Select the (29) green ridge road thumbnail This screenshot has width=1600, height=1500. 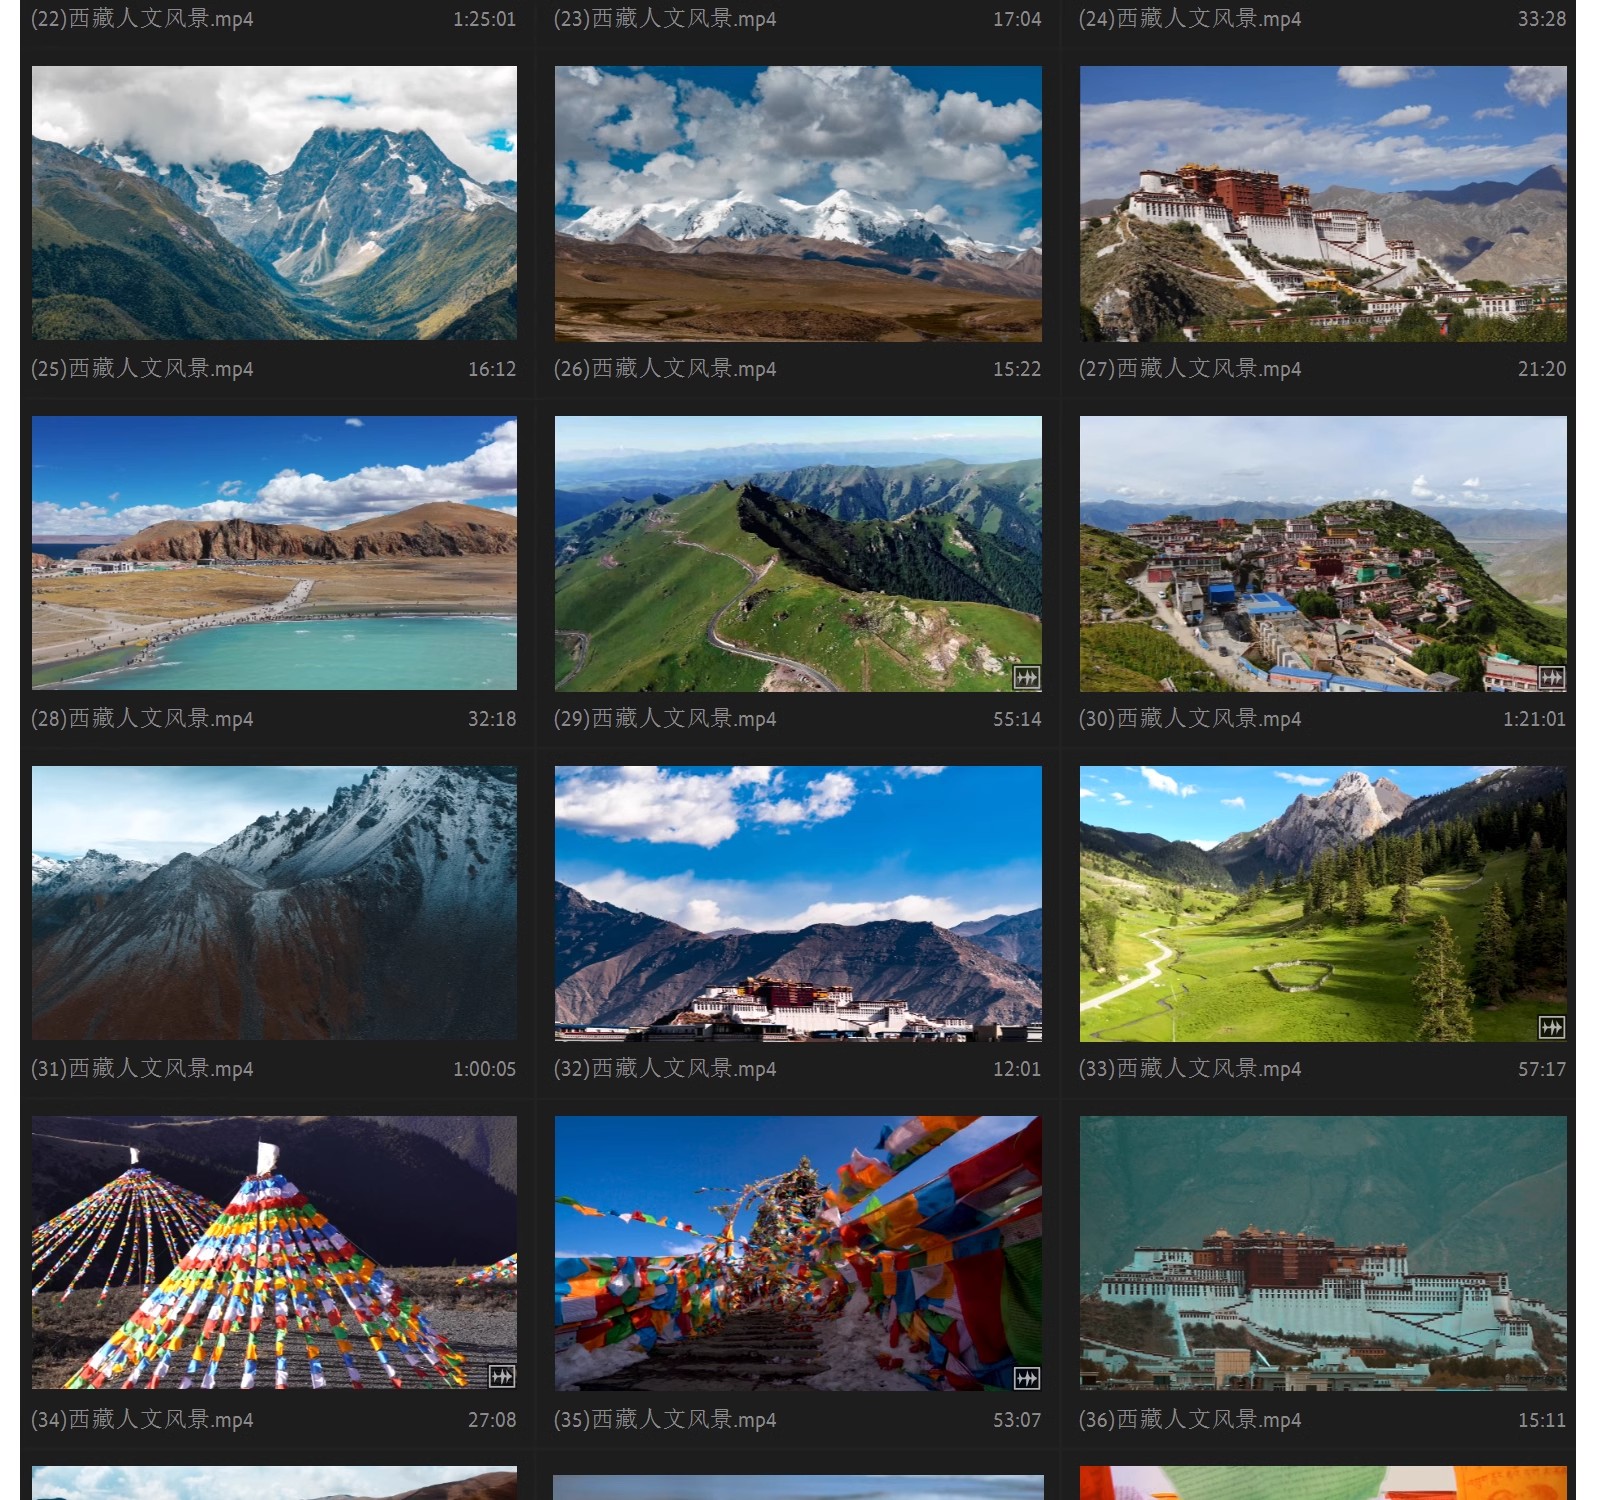(798, 554)
